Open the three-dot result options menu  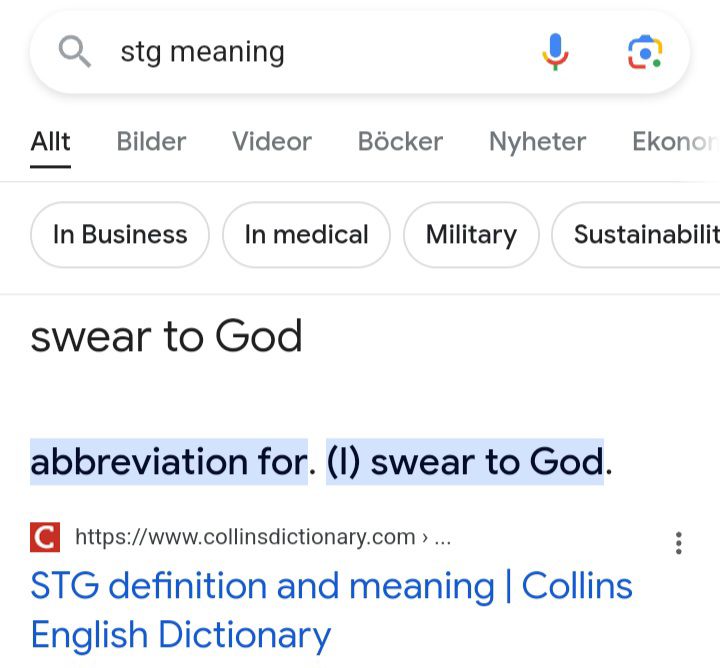tap(679, 543)
